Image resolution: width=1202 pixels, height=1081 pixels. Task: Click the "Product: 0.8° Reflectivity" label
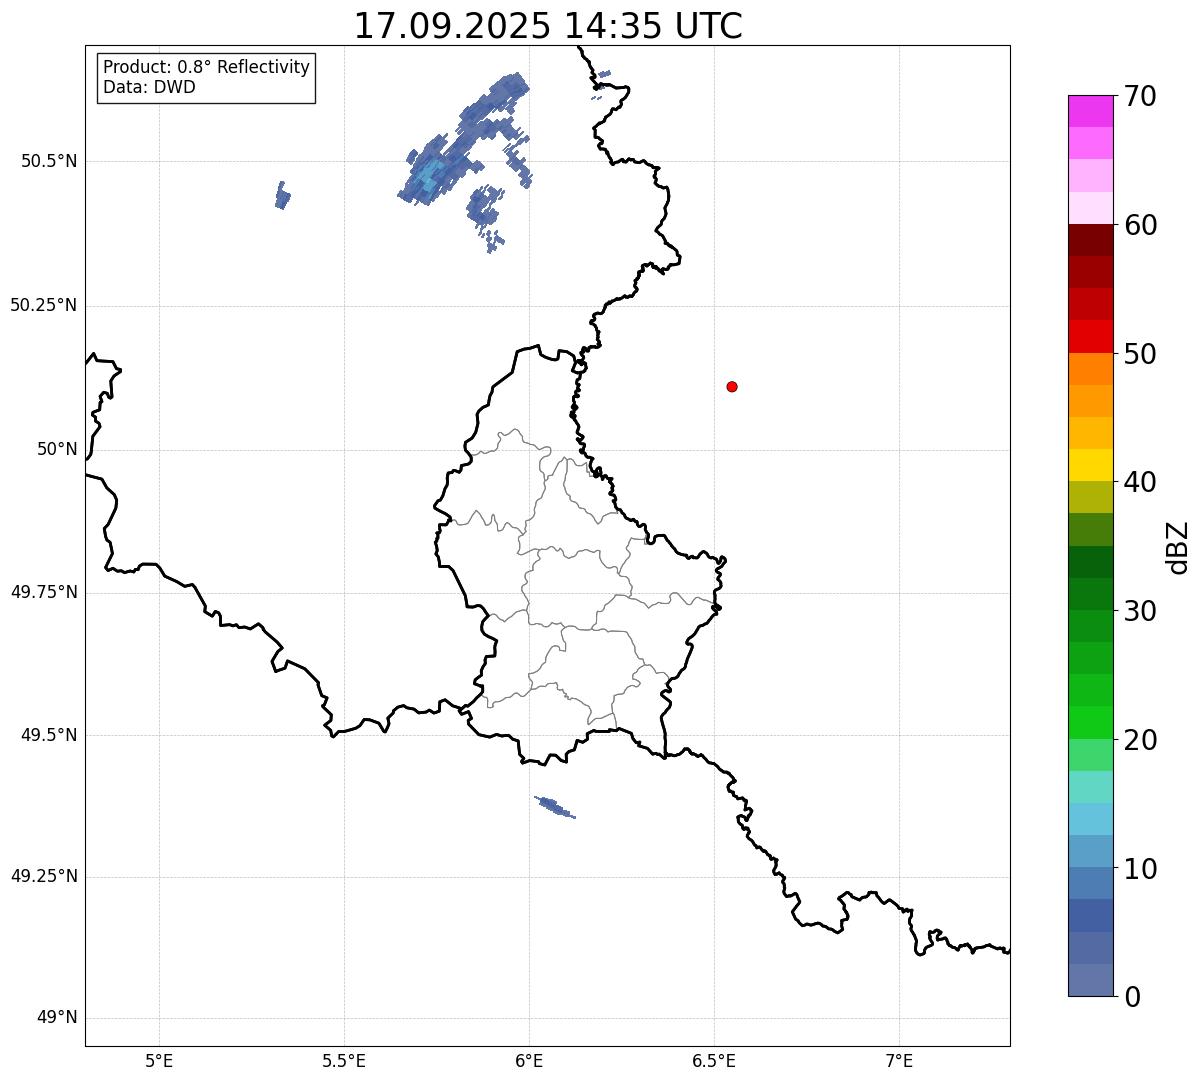tap(207, 67)
